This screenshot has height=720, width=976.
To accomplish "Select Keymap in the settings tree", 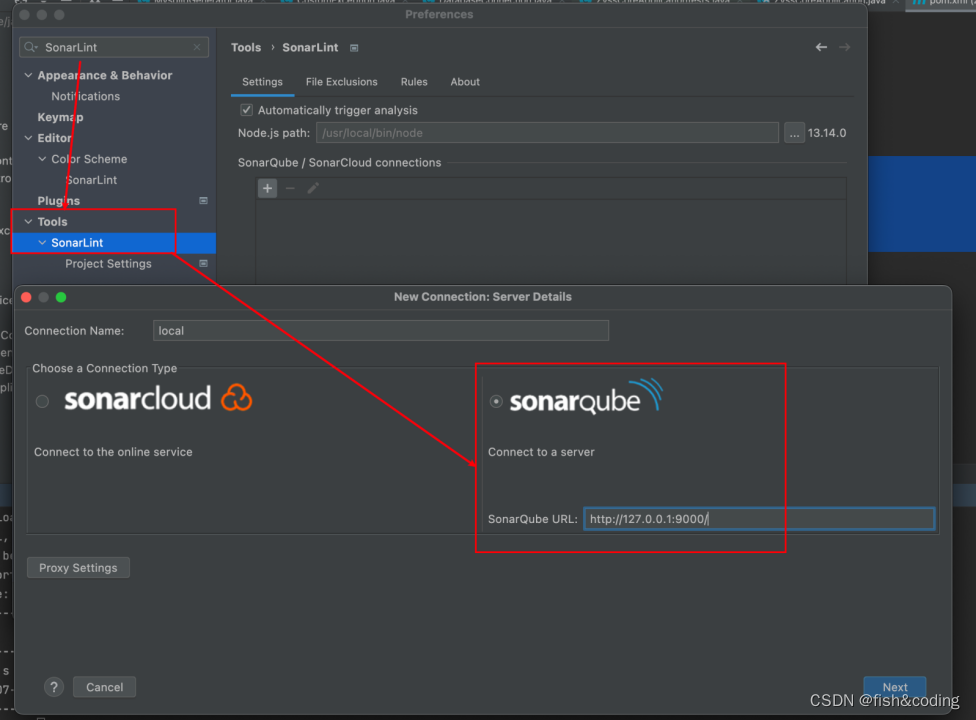I will click(60, 117).
